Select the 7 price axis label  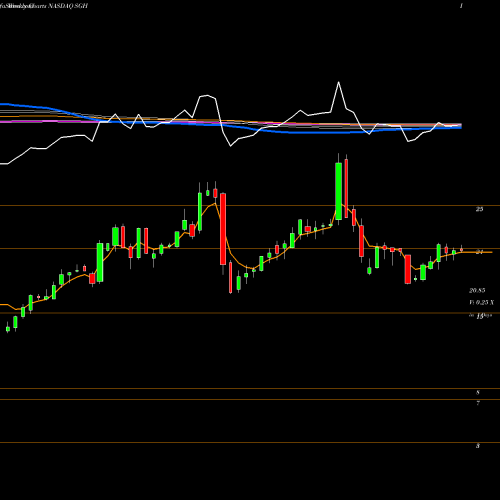click(478, 403)
